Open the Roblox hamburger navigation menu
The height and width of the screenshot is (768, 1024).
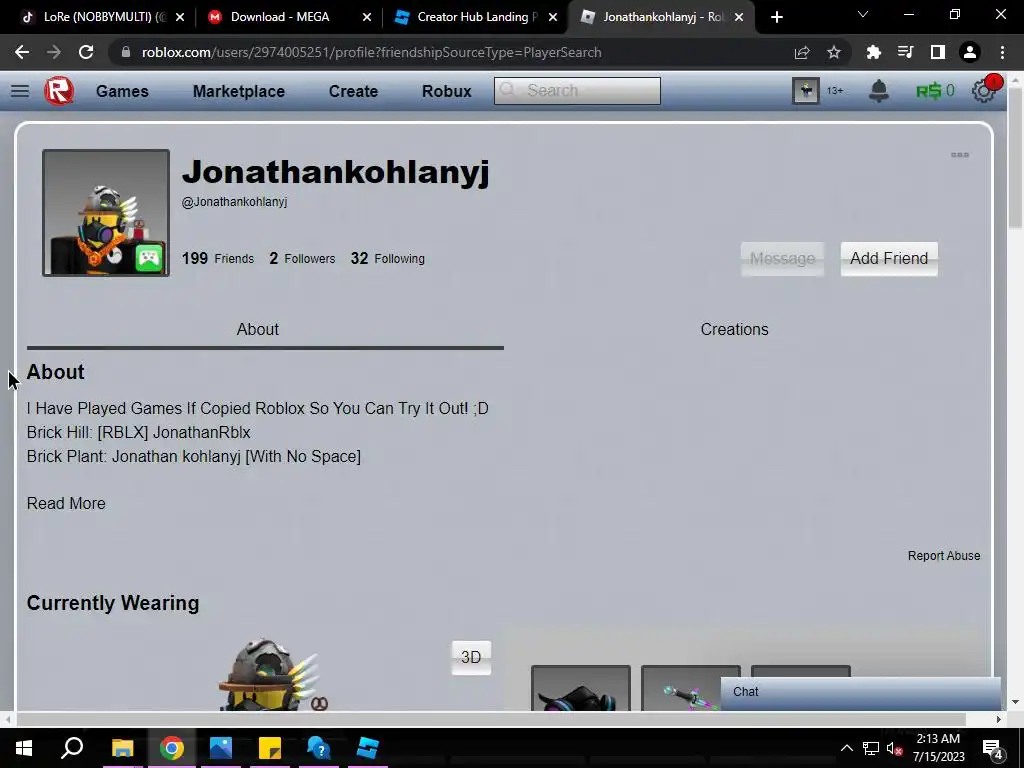click(x=20, y=91)
